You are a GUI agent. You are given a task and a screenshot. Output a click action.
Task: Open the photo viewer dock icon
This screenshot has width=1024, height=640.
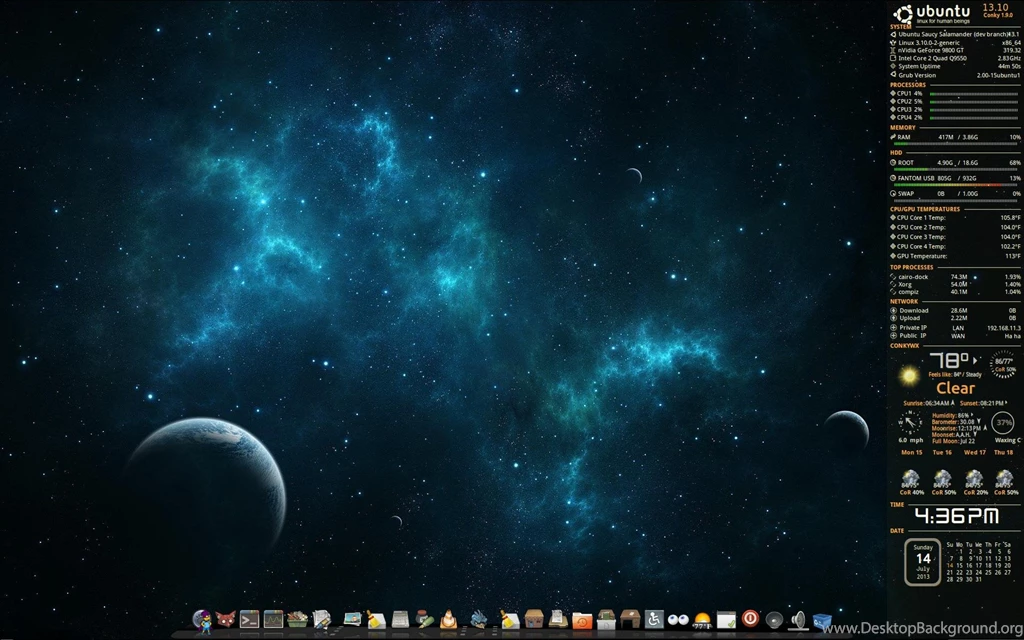pyautogui.click(x=350, y=620)
